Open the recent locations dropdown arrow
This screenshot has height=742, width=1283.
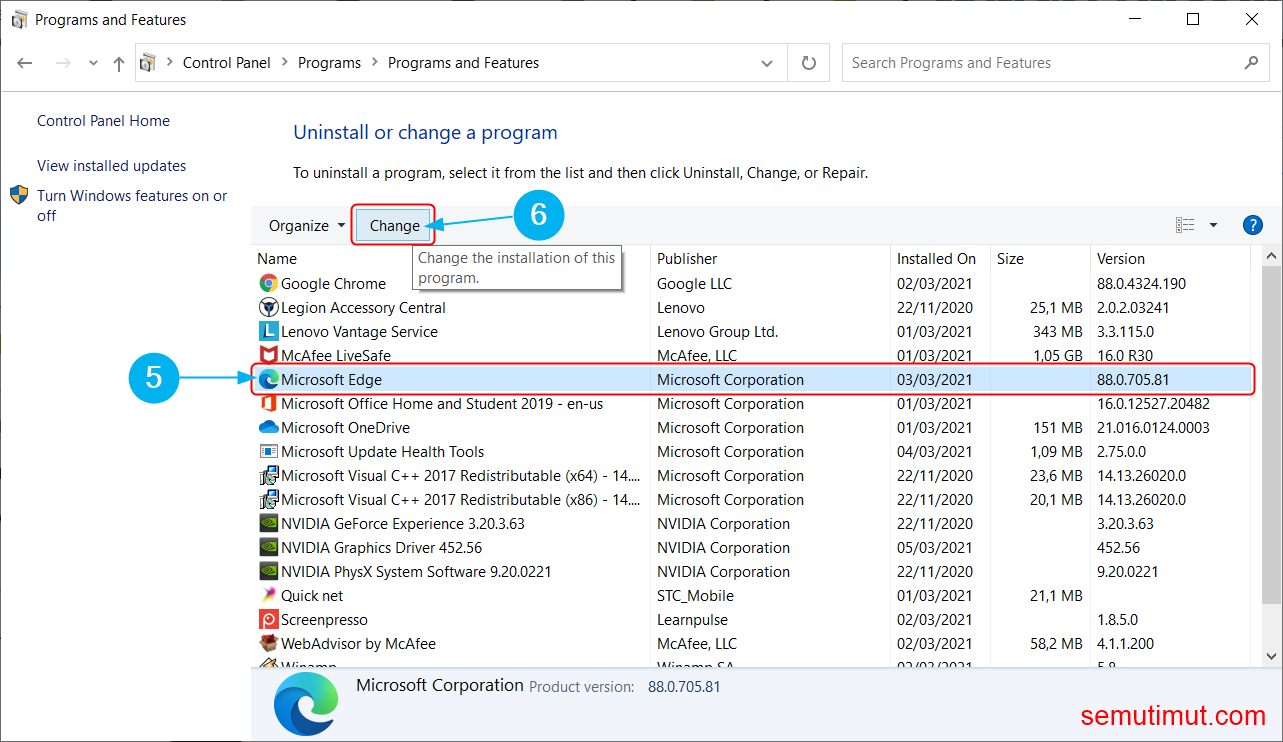(x=93, y=63)
